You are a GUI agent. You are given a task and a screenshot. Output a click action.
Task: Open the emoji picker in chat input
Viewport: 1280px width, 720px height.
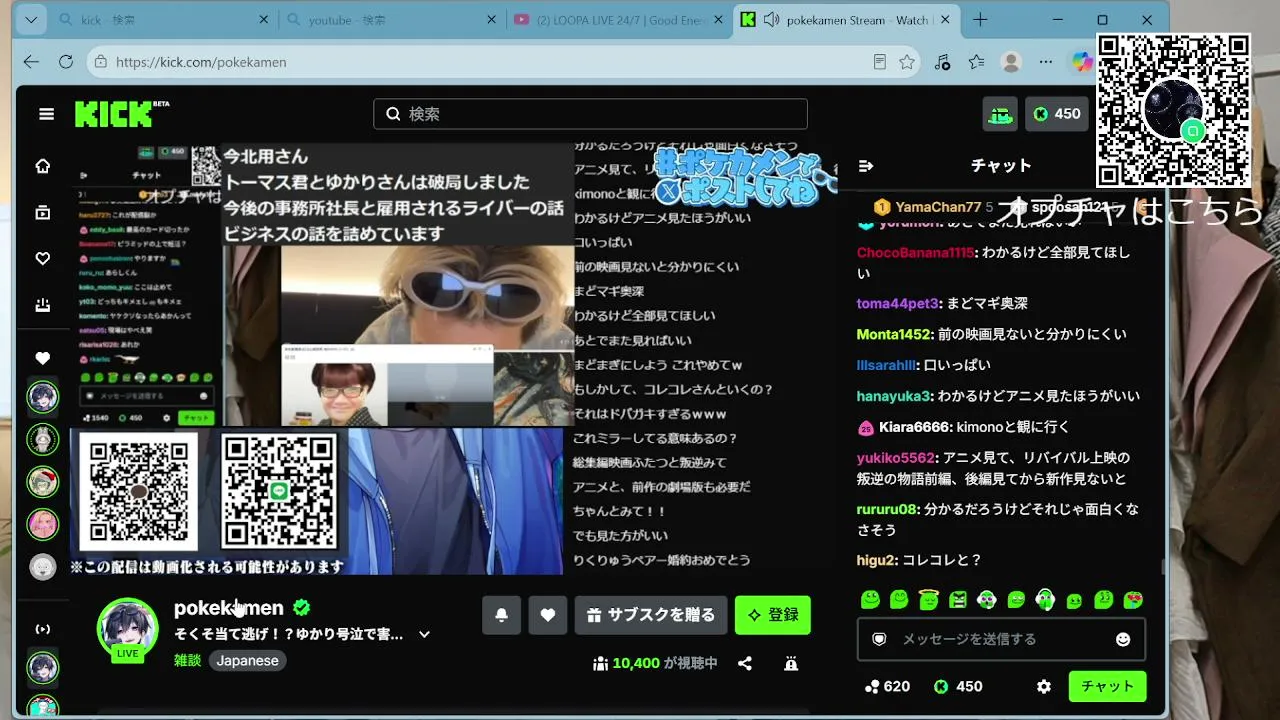[x=1123, y=639]
